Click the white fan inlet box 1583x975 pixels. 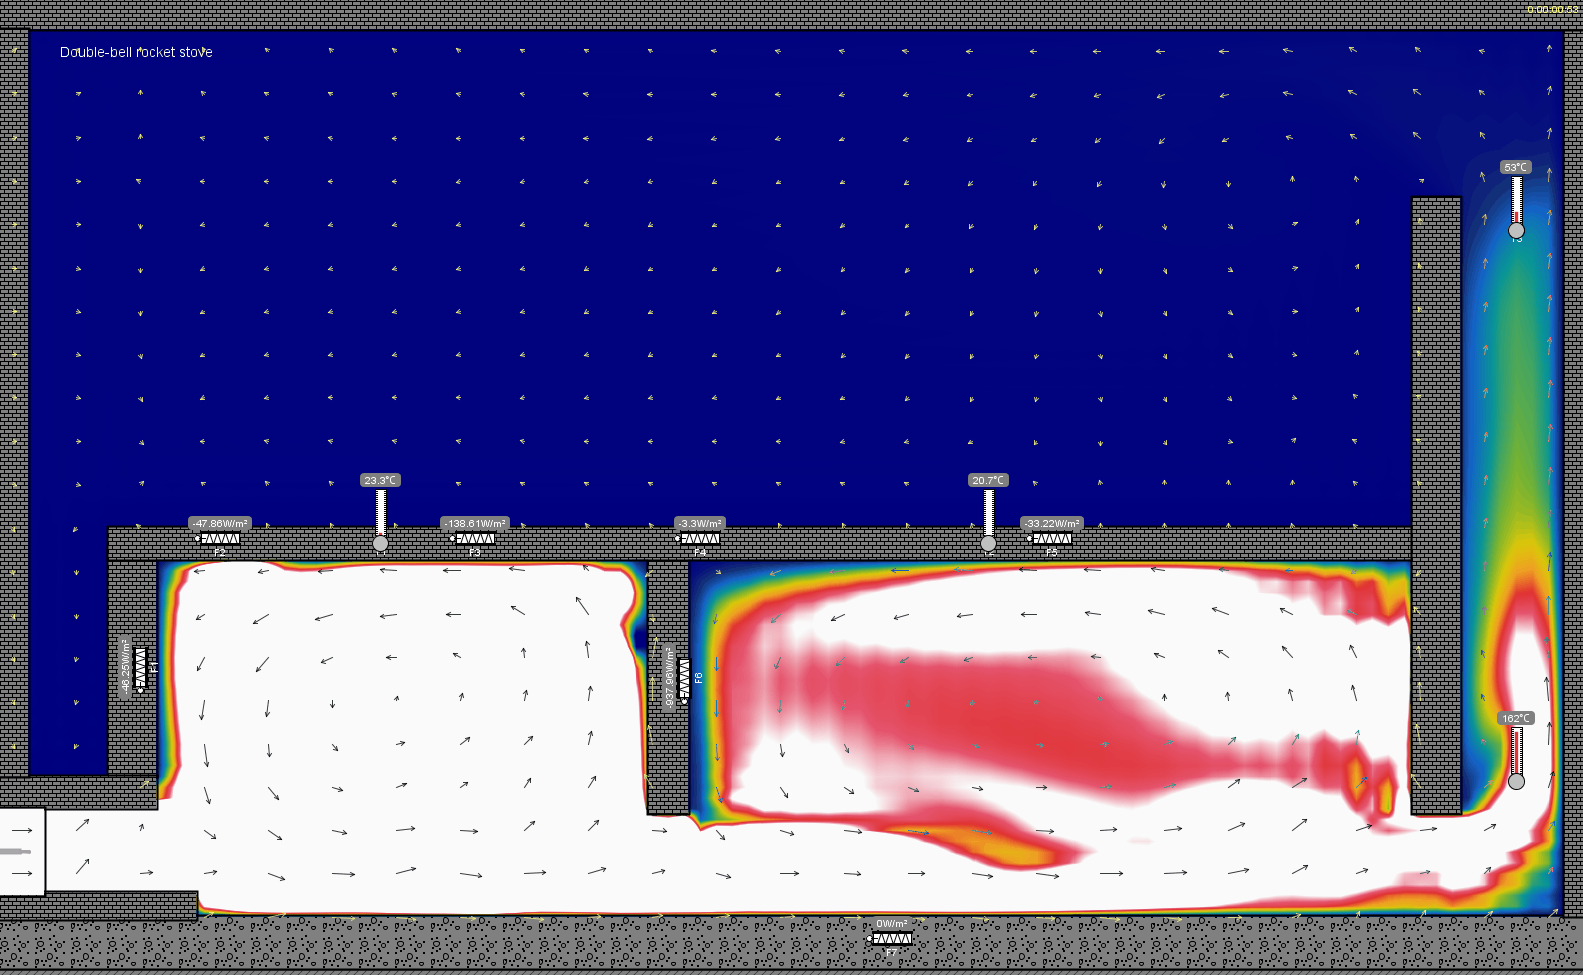click(22, 851)
